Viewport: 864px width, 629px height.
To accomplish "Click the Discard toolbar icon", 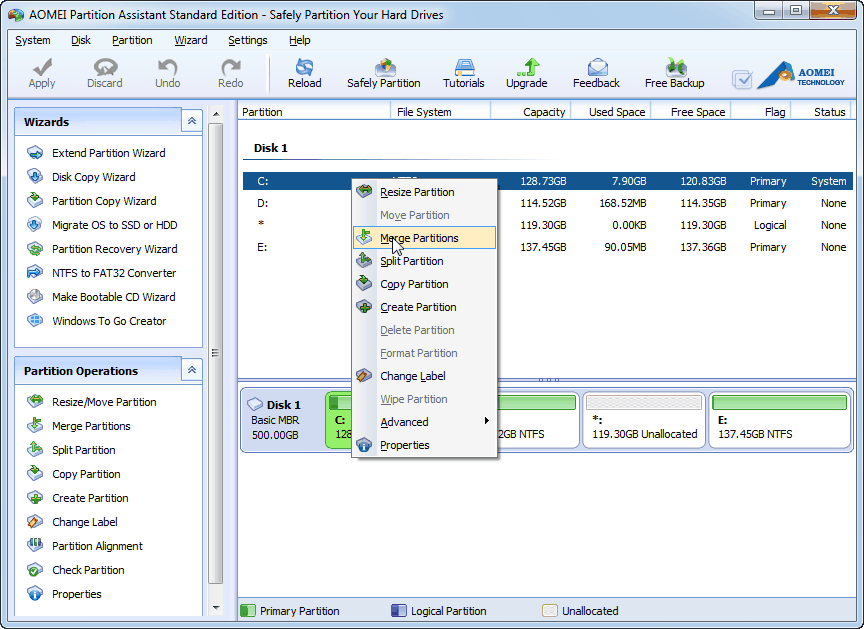I will [x=105, y=73].
